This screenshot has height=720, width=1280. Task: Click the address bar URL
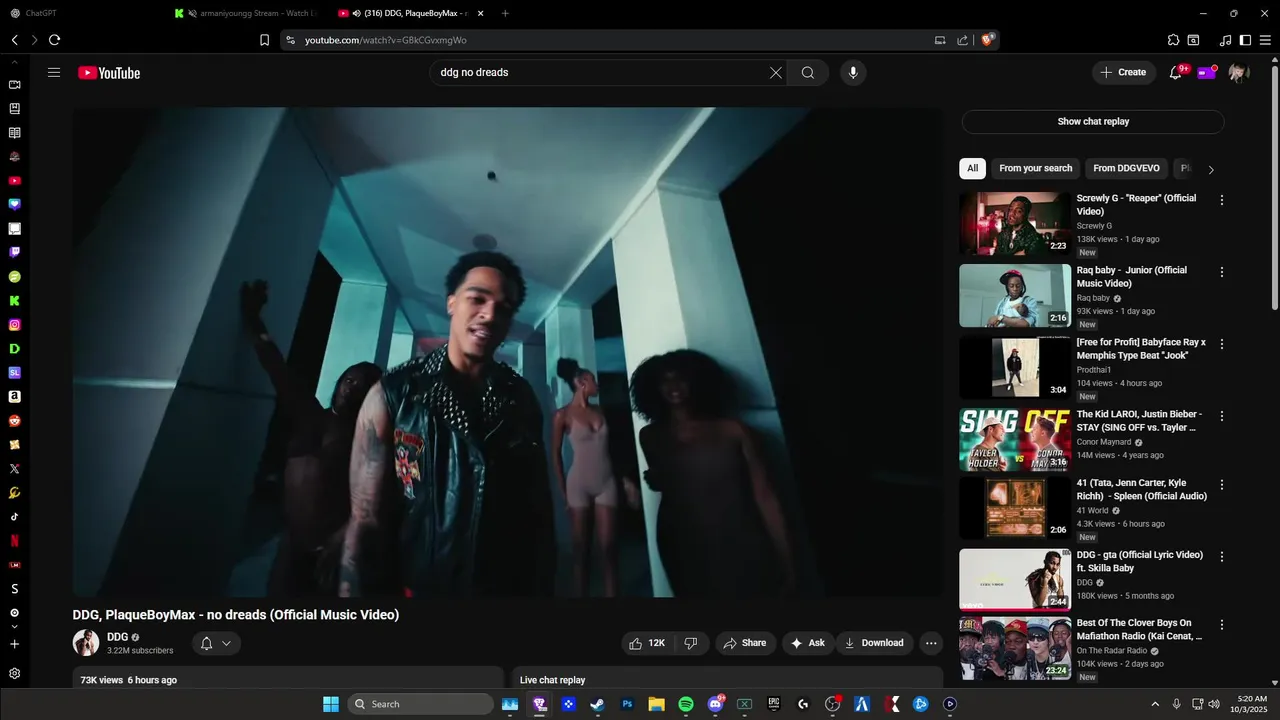tap(386, 40)
